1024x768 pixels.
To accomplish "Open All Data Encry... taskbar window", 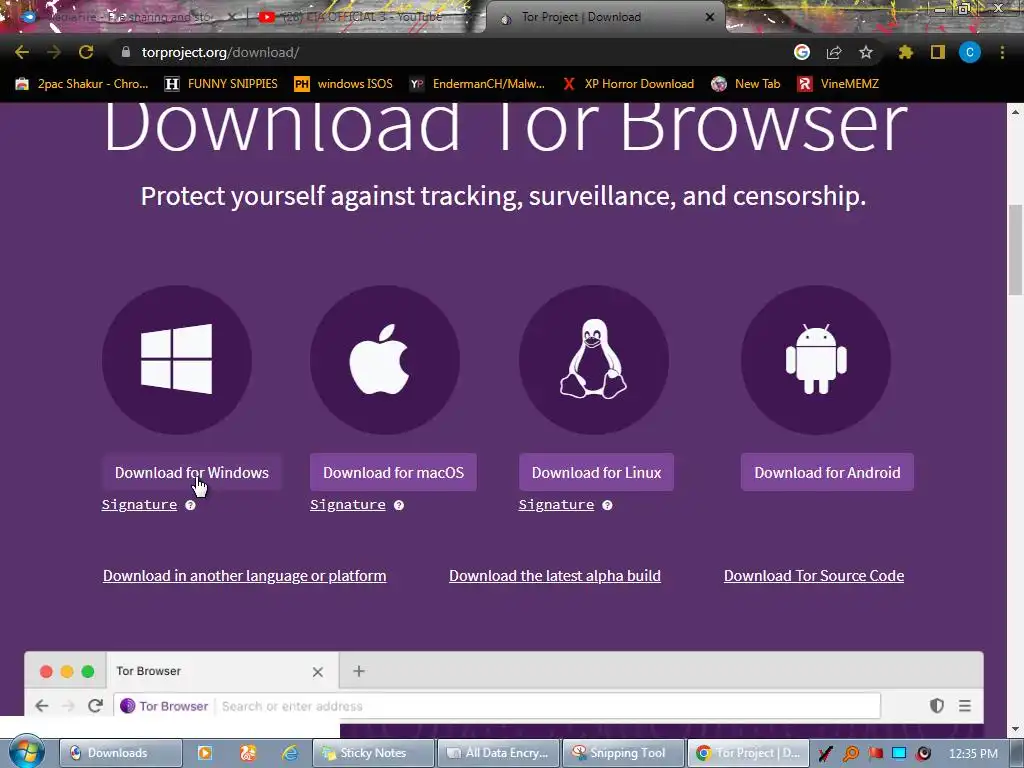I will [498, 753].
